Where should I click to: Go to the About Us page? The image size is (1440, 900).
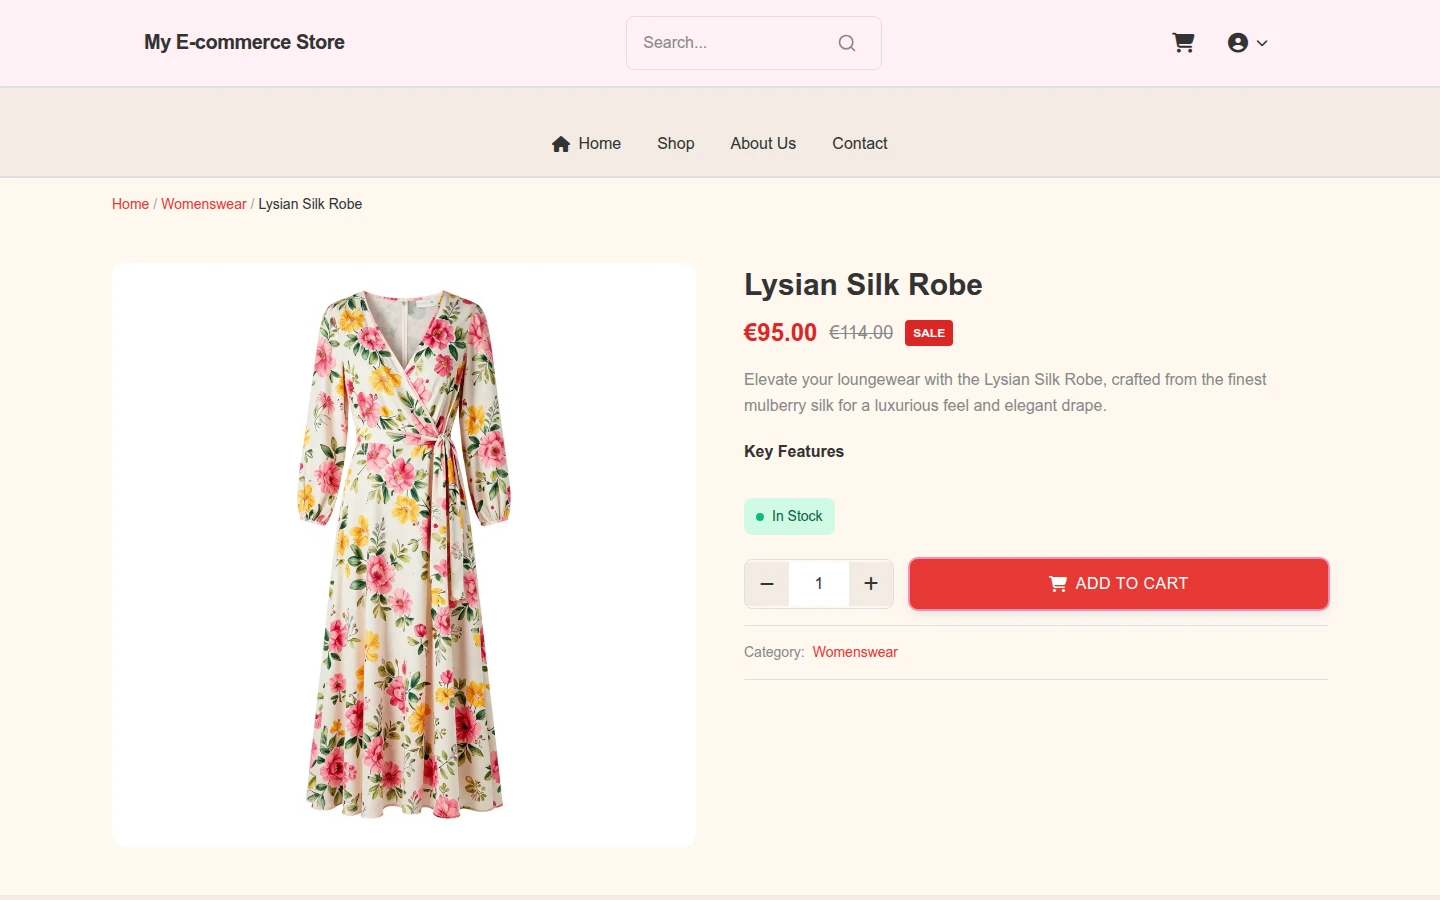click(x=763, y=144)
